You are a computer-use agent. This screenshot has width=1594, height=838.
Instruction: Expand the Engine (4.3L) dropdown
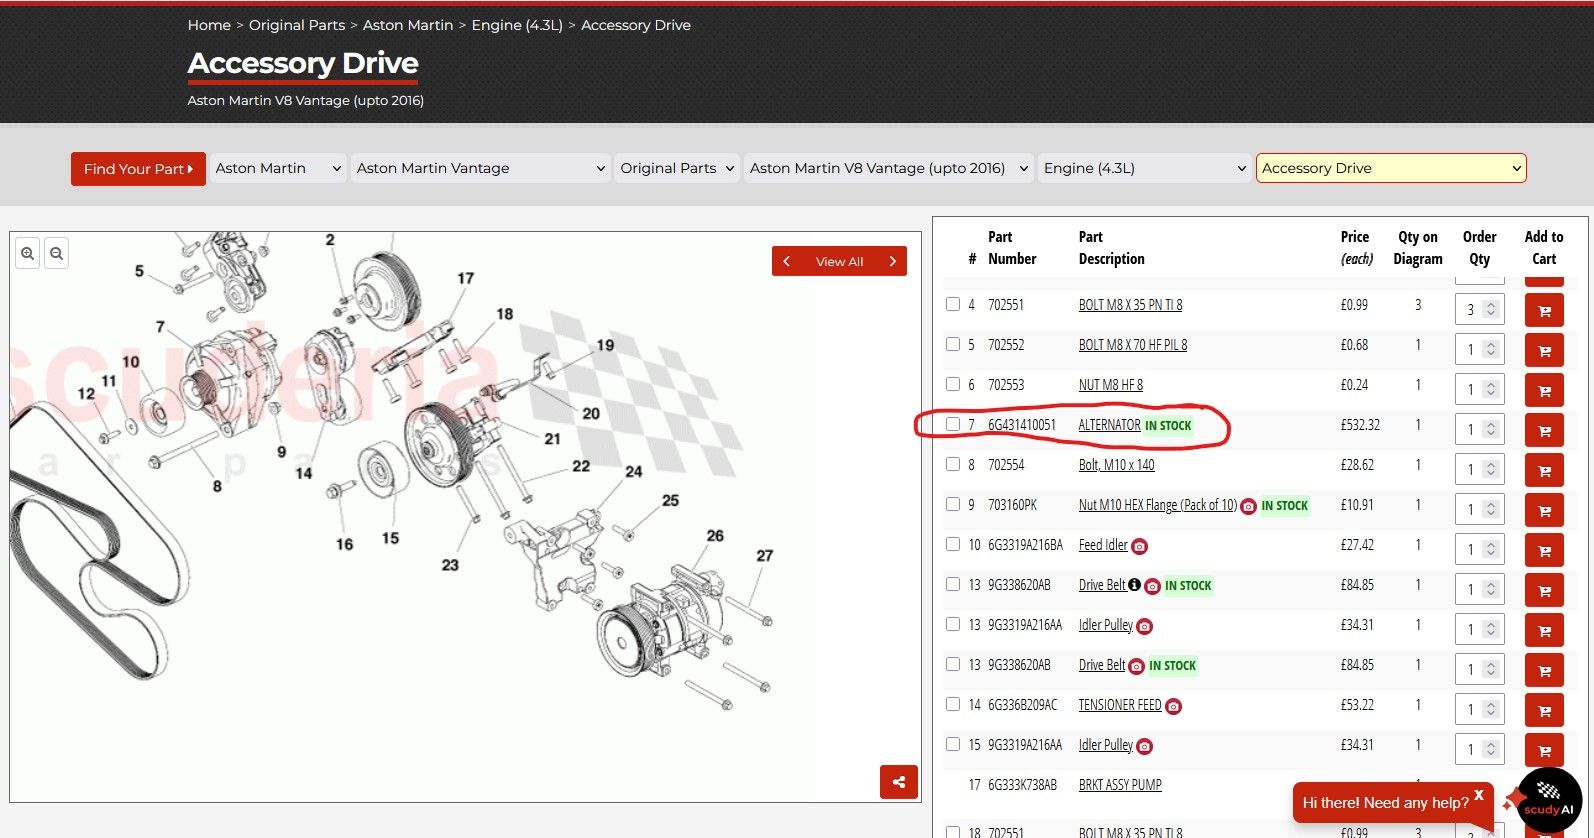[1144, 168]
